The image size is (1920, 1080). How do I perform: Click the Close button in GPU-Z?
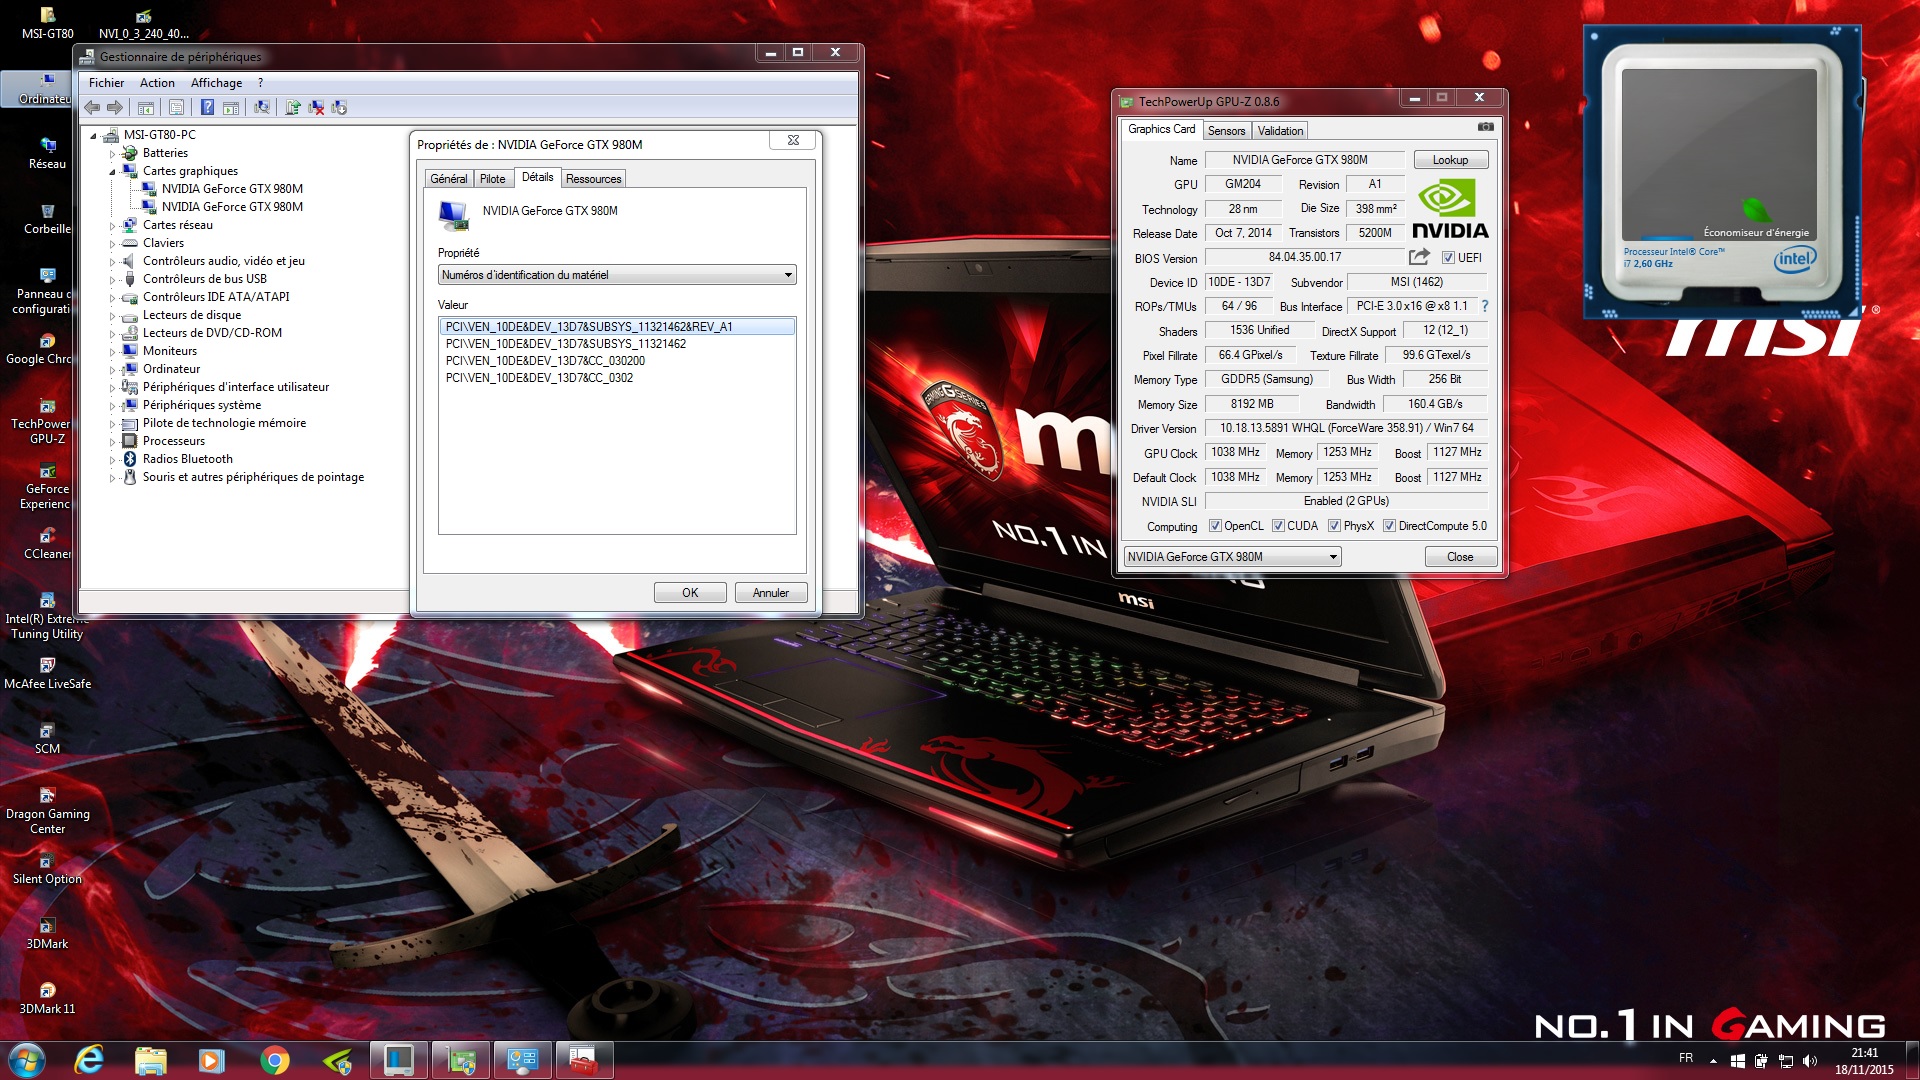click(x=1460, y=557)
